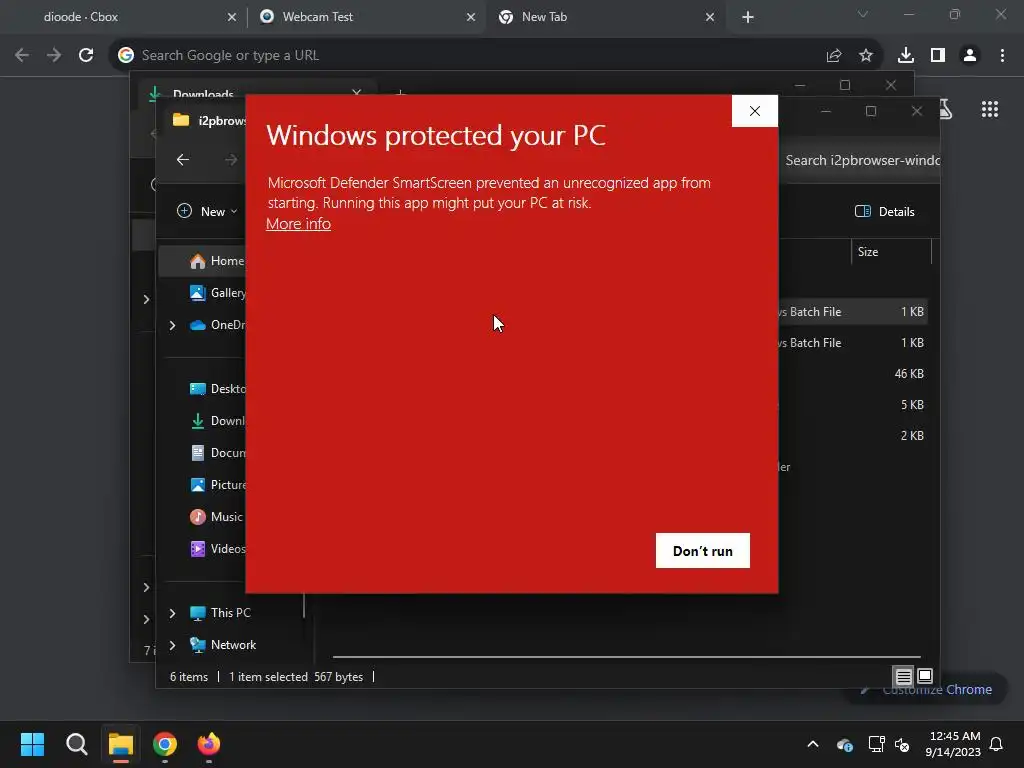Sort by the Size column header

pyautogui.click(x=891, y=251)
